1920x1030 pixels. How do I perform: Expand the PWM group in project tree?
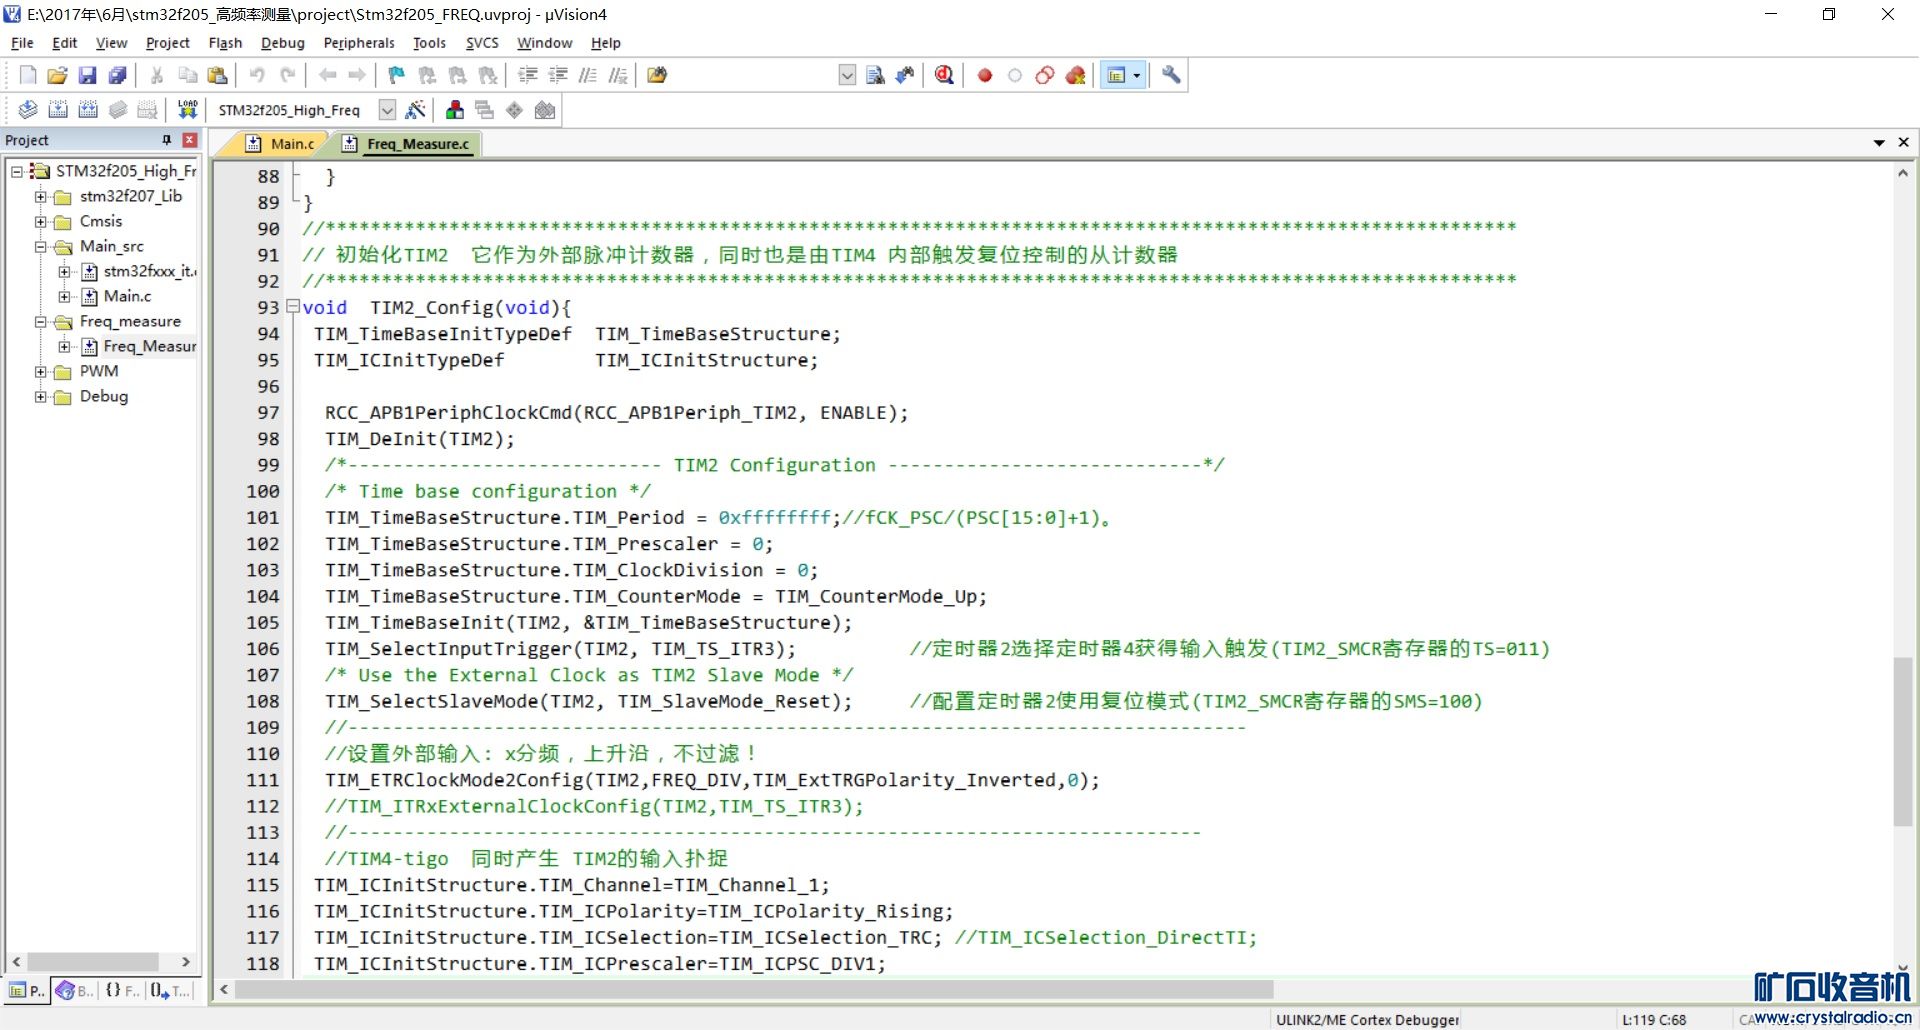[x=41, y=371]
